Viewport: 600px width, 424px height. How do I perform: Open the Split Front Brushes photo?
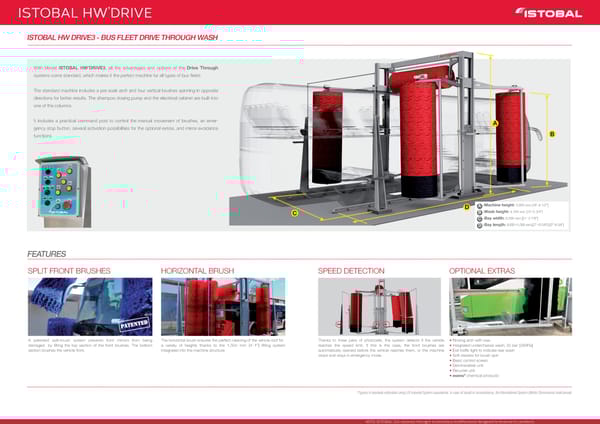[x=90, y=306]
